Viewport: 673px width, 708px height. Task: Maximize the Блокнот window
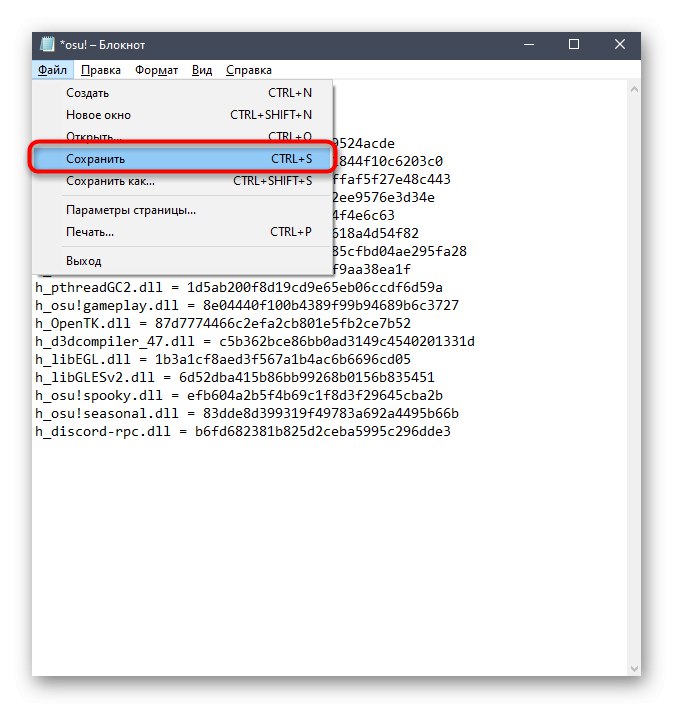coord(574,44)
